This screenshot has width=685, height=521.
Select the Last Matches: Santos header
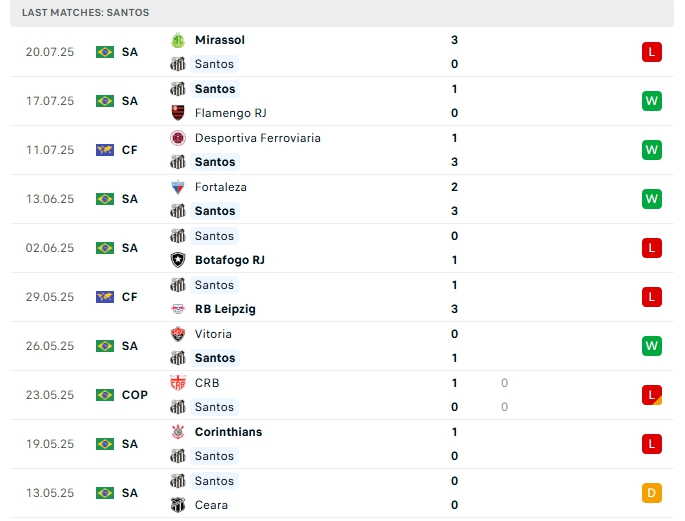[x=86, y=12]
